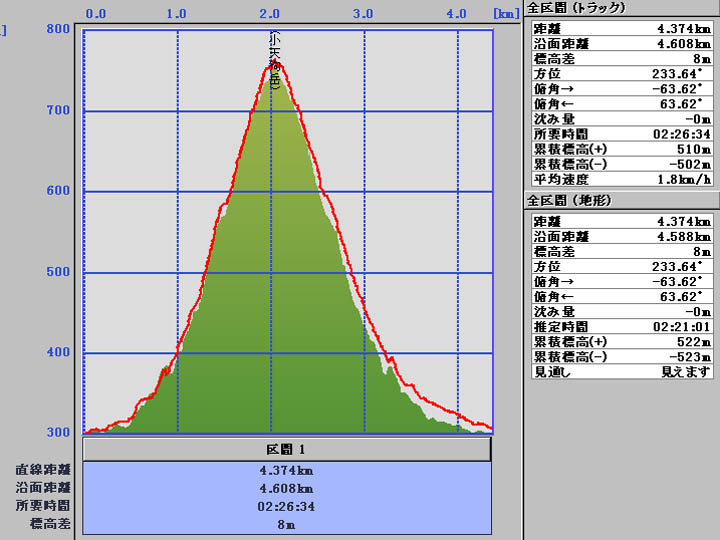Click the 標高差 8m cell below the graph

287,524
